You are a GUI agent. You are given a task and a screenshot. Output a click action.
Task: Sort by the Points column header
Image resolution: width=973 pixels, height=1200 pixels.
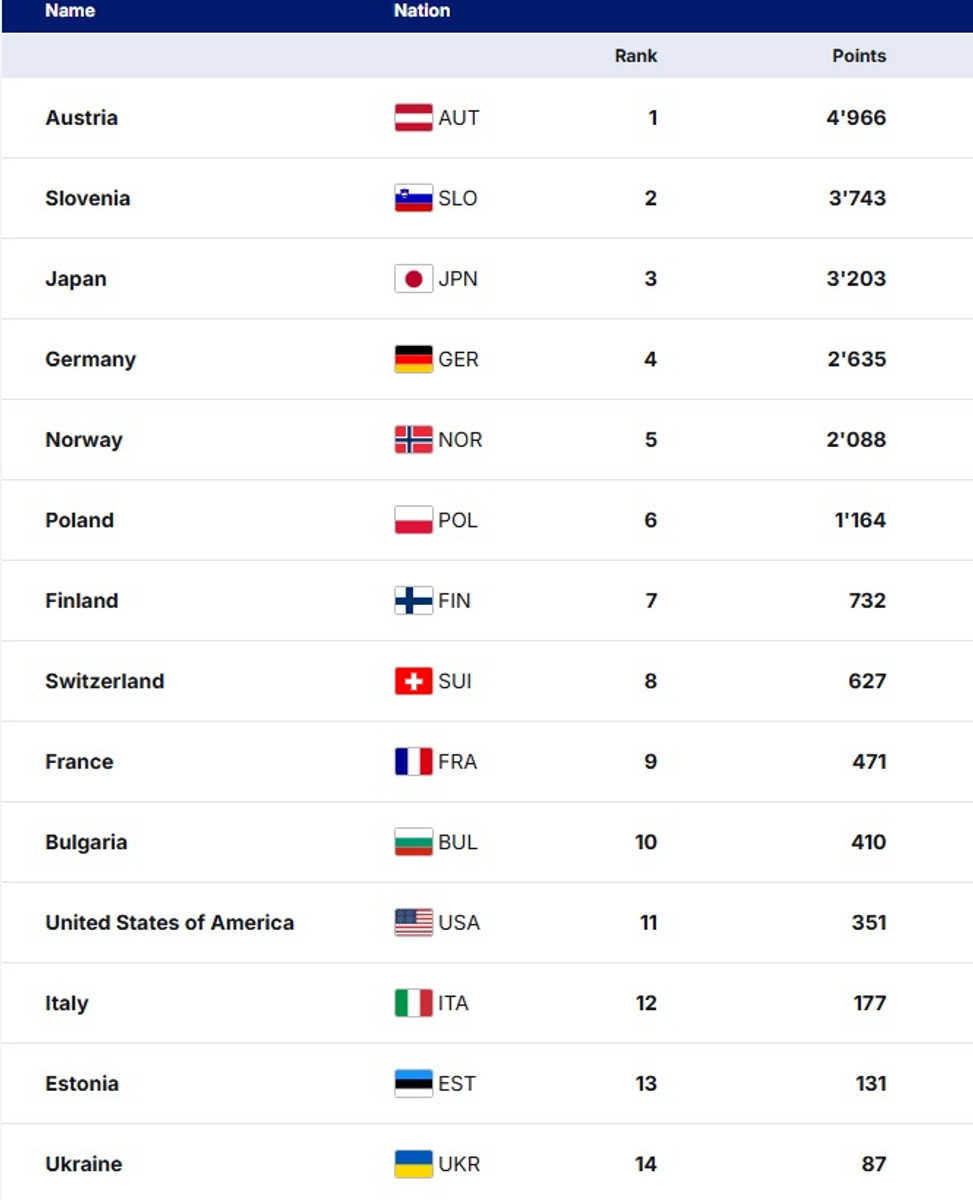pos(859,56)
